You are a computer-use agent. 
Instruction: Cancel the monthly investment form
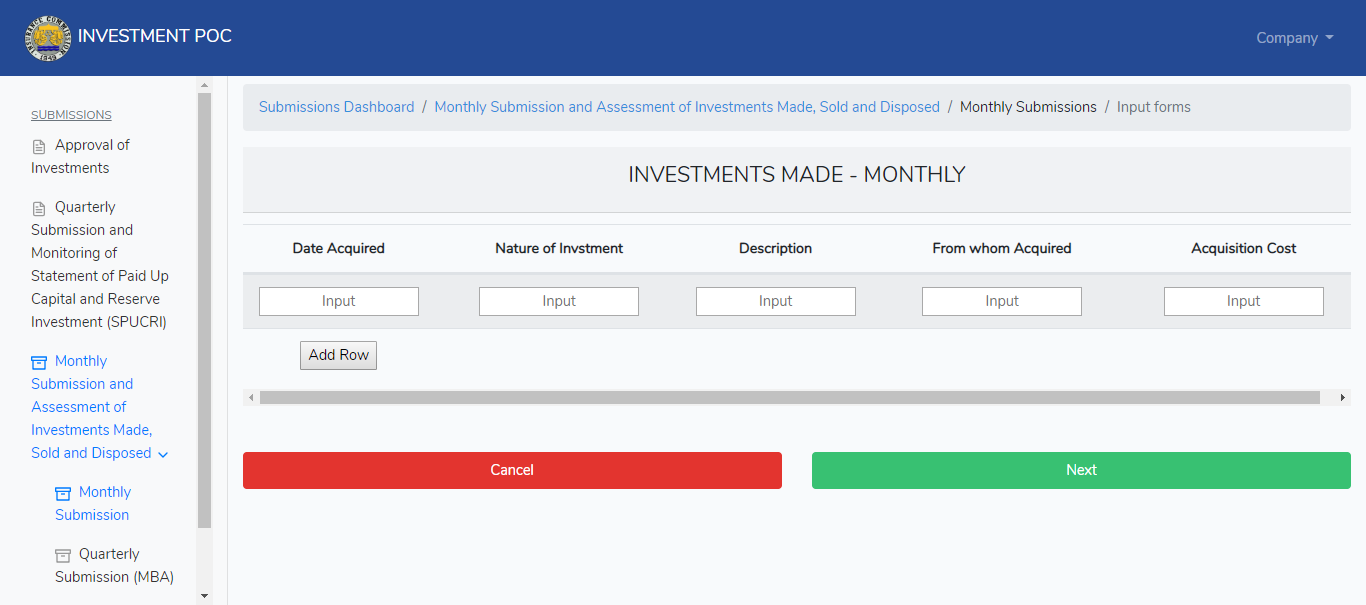(x=512, y=470)
